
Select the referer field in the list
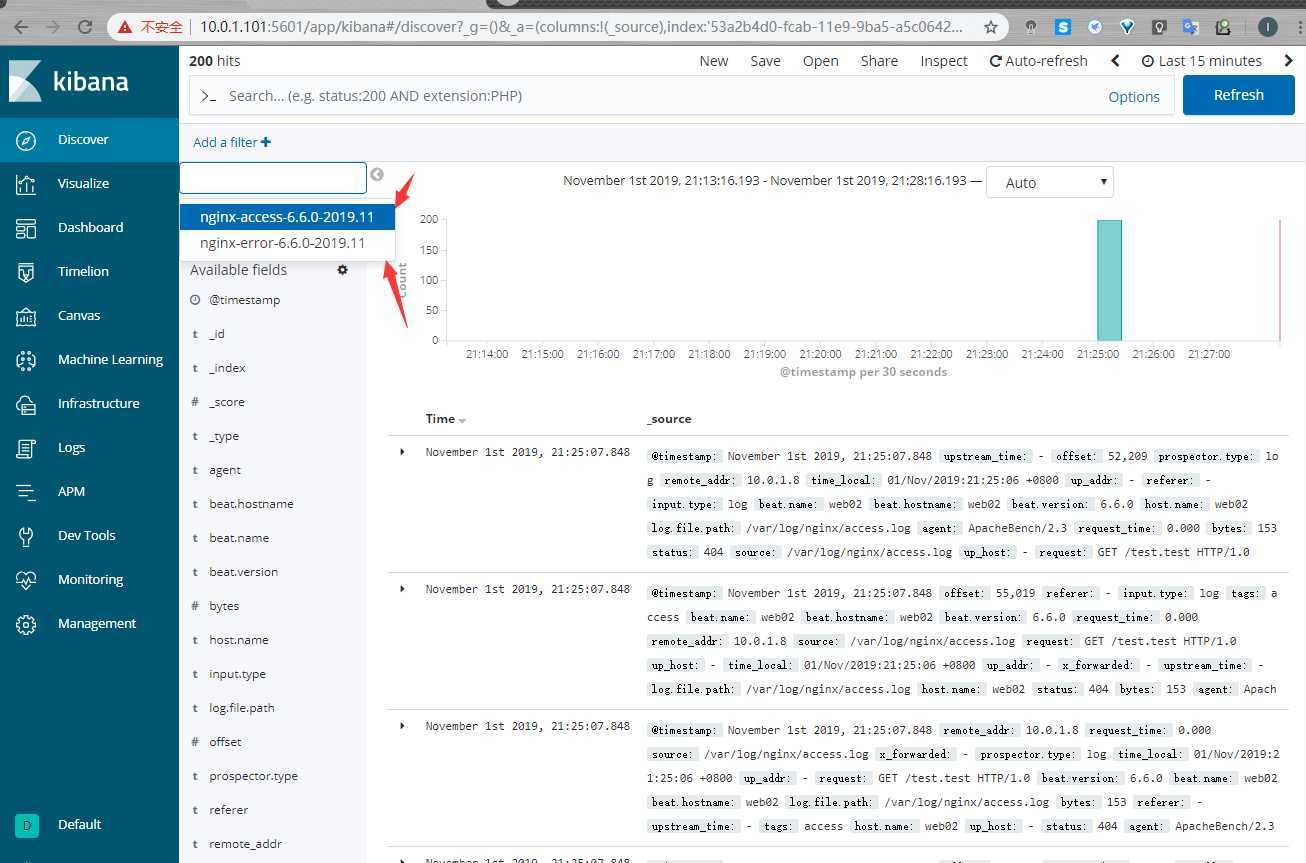[228, 810]
